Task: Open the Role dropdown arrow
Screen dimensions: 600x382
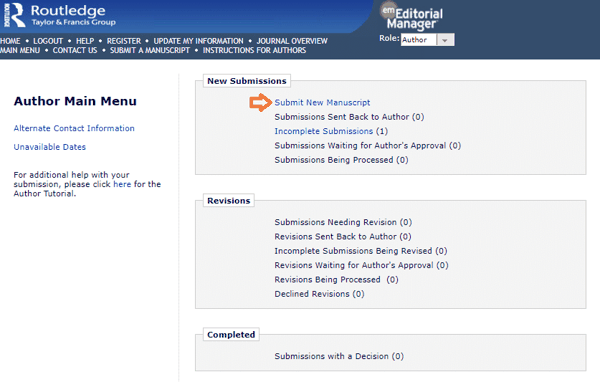Action: (x=445, y=40)
